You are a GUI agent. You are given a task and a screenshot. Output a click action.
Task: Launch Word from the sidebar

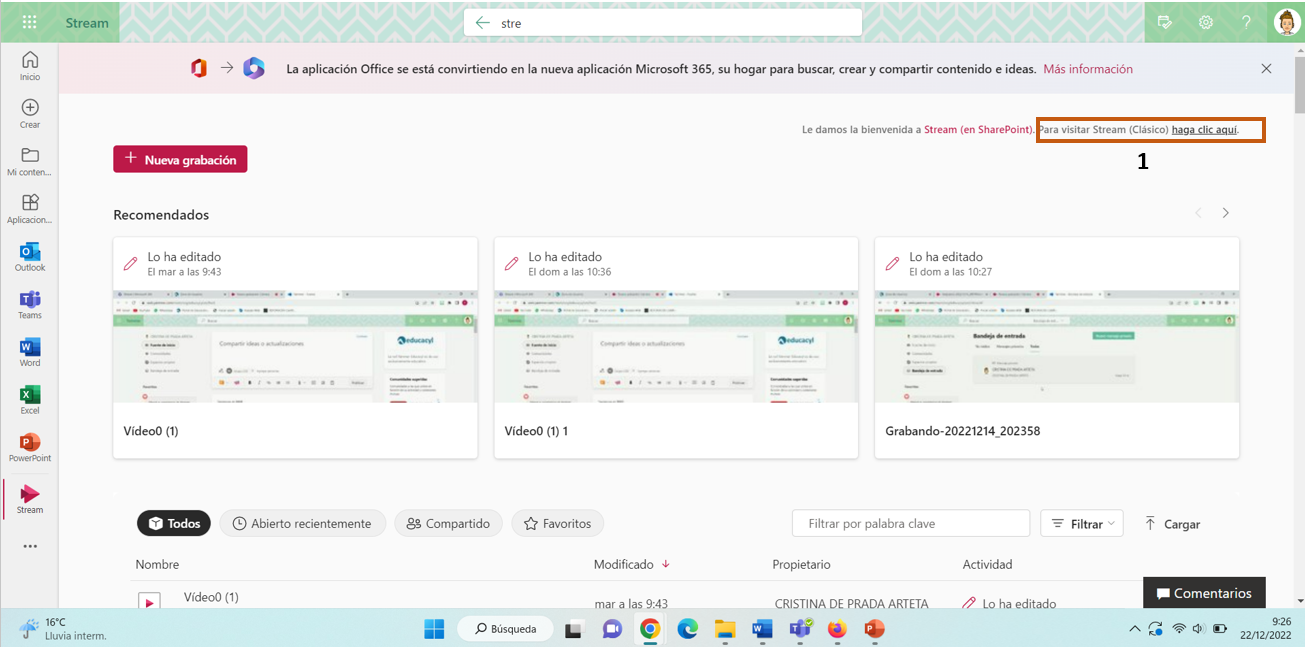click(30, 353)
